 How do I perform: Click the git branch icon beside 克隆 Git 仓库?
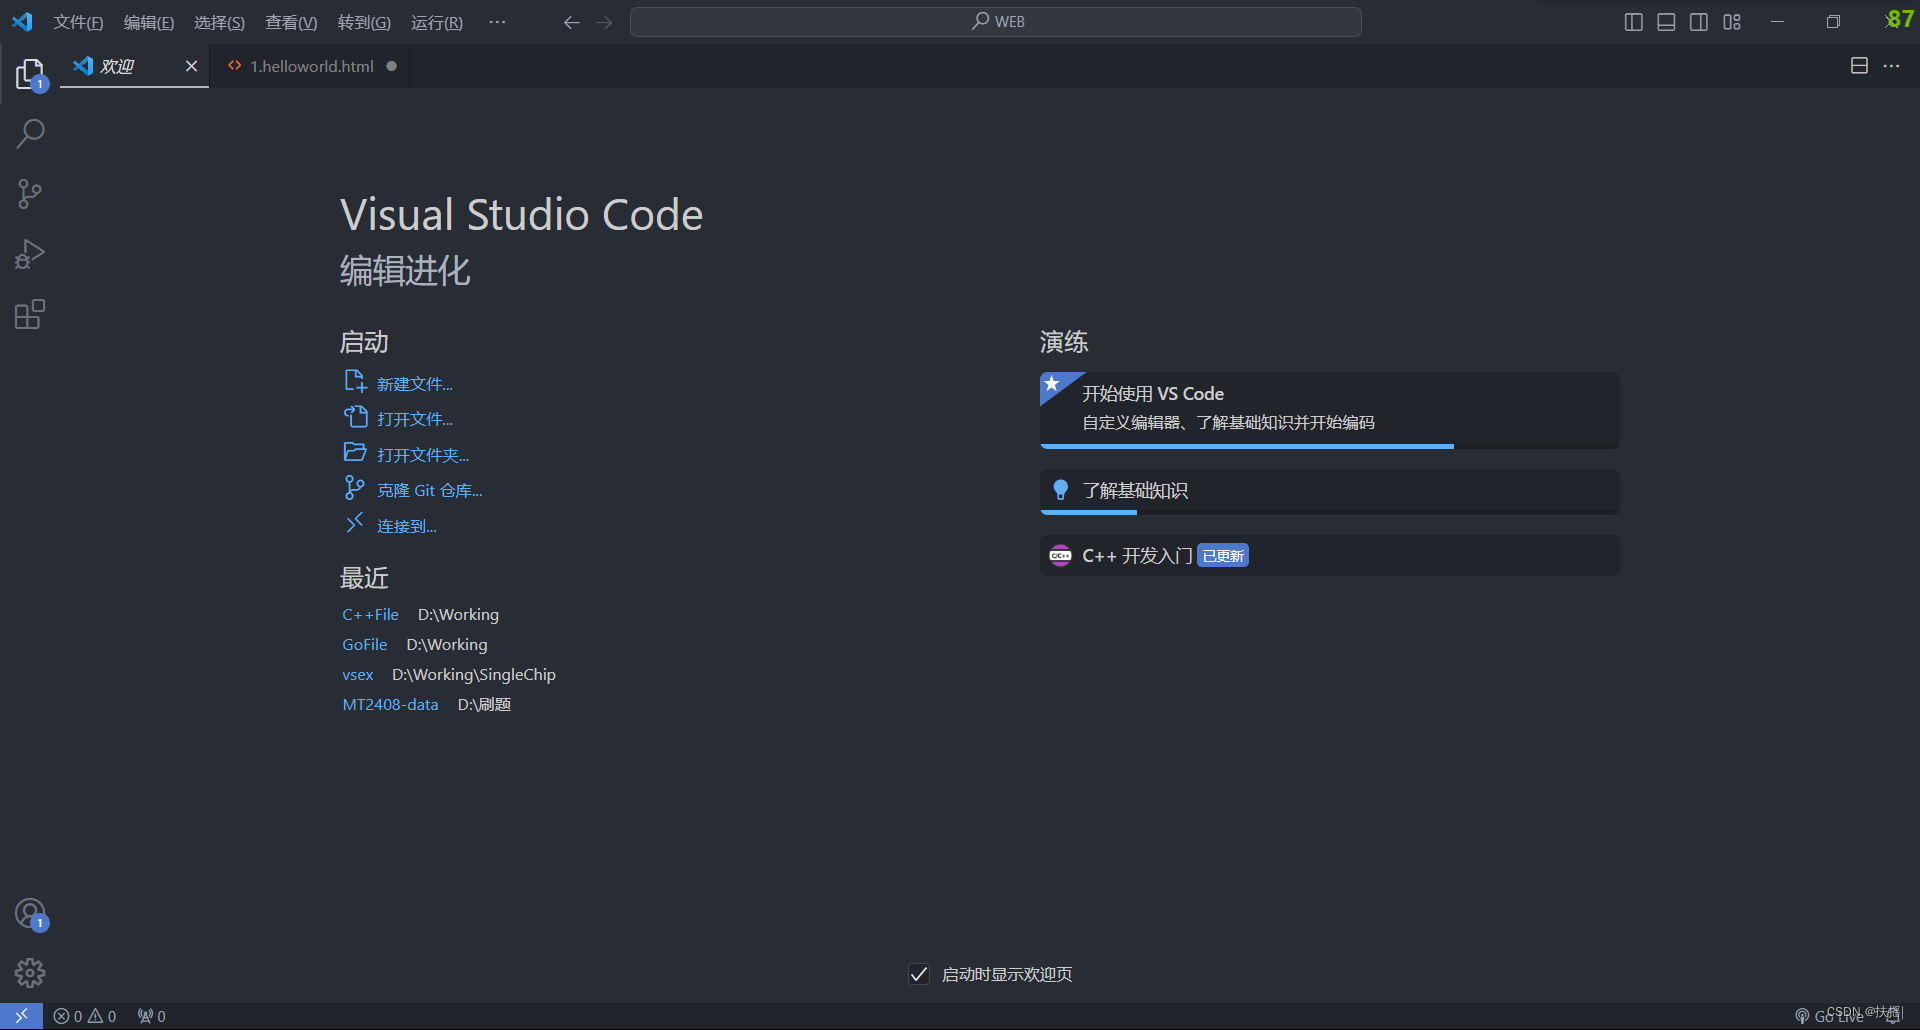click(x=354, y=487)
